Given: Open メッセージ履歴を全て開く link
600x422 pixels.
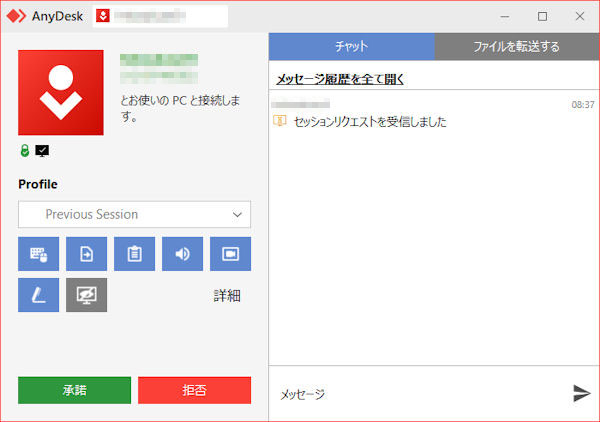Looking at the screenshot, I should coord(340,79).
